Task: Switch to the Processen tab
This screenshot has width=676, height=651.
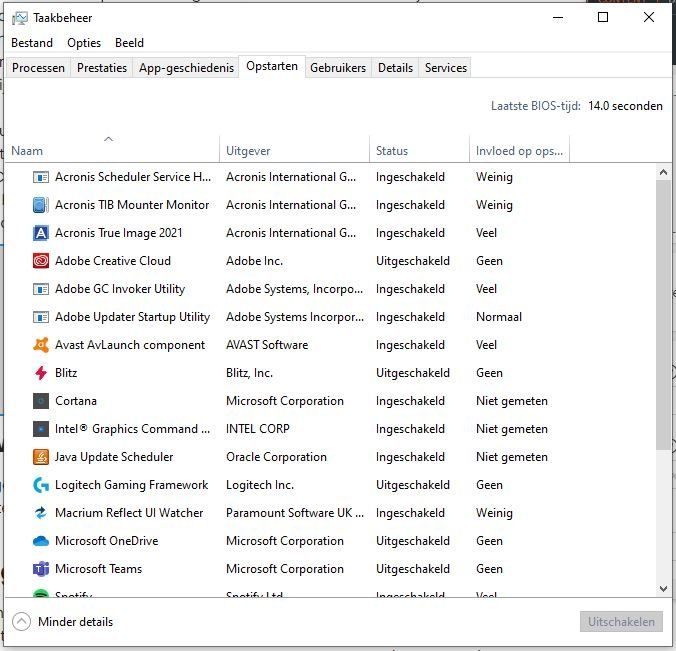Action: pyautogui.click(x=38, y=68)
